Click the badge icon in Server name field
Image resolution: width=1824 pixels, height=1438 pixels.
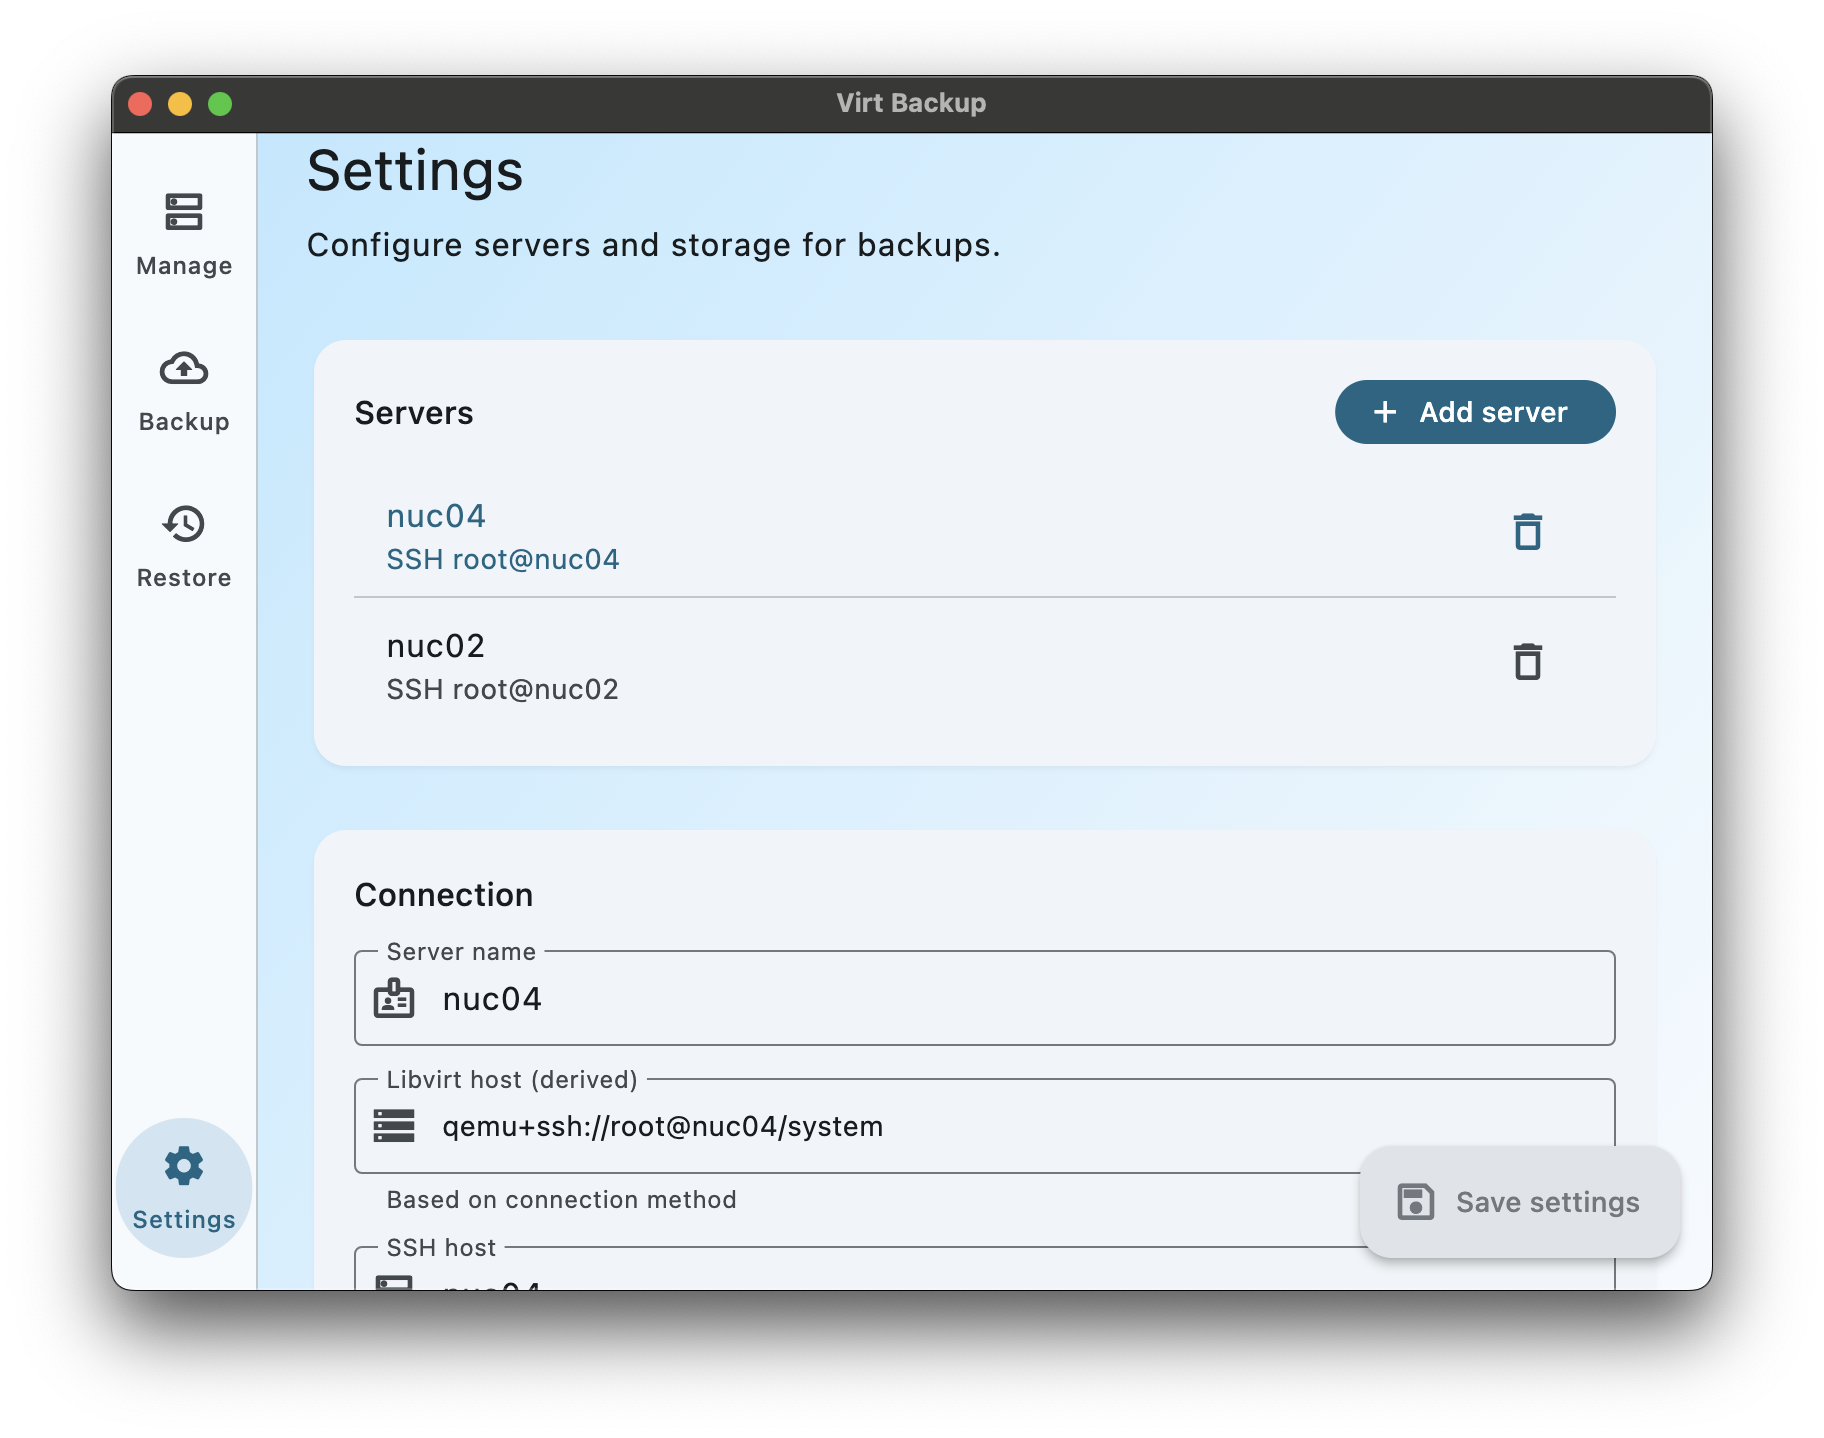pyautogui.click(x=395, y=998)
